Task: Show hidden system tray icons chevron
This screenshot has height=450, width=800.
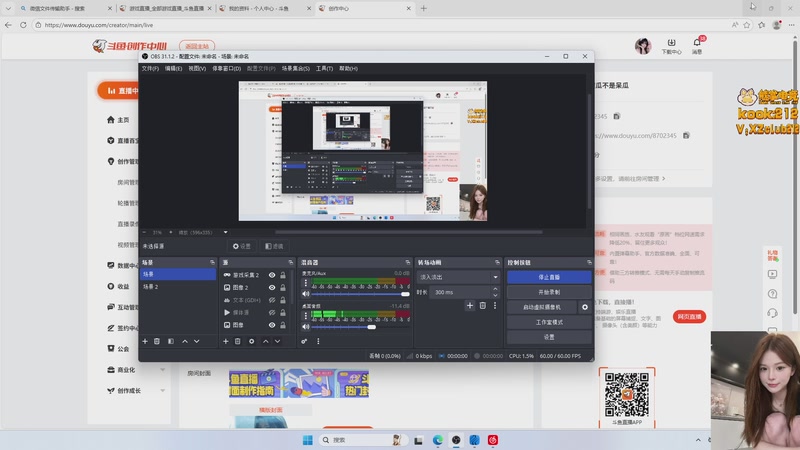Action: (x=698, y=440)
